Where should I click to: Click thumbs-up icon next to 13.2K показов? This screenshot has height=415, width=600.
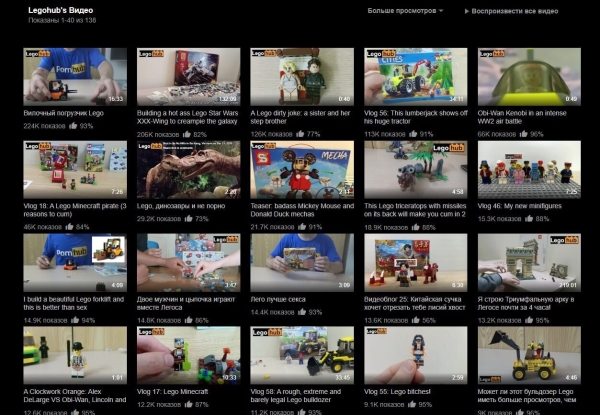[529, 320]
